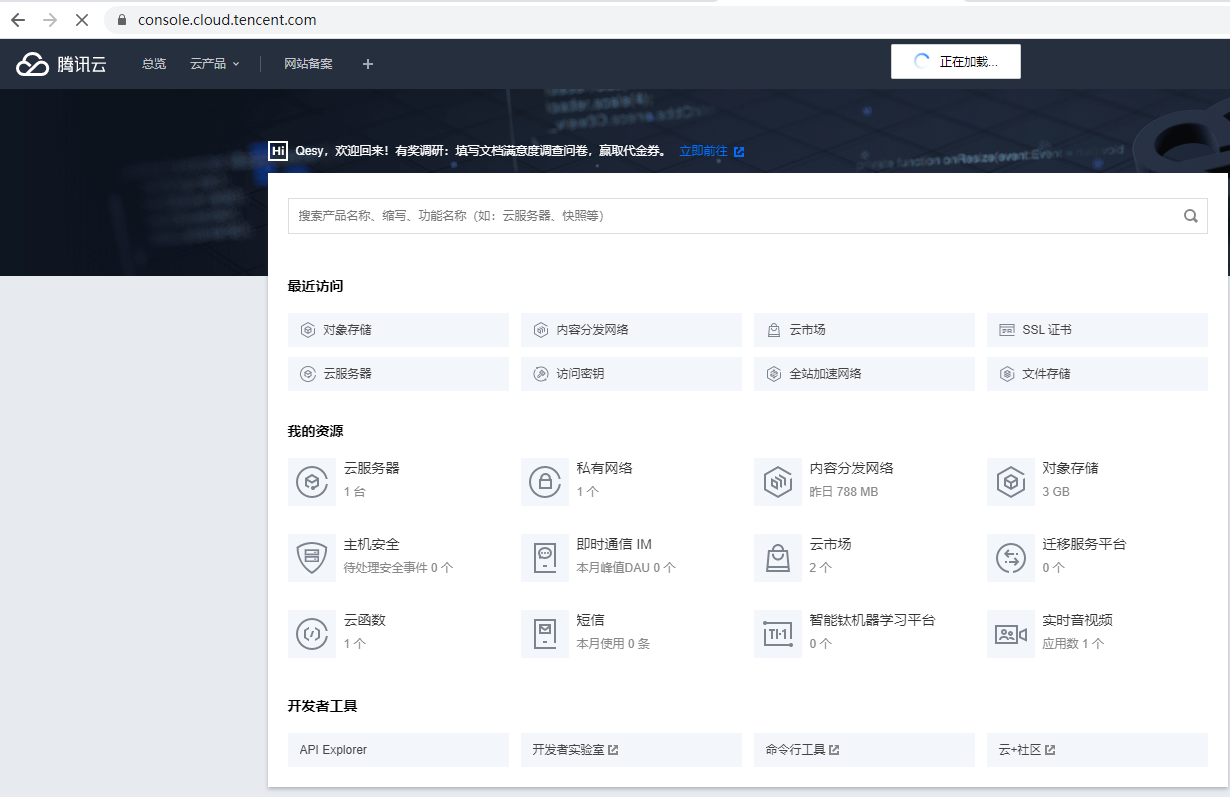The image size is (1230, 797).
Task: Click browser forward arrow button
Action: tap(50, 20)
